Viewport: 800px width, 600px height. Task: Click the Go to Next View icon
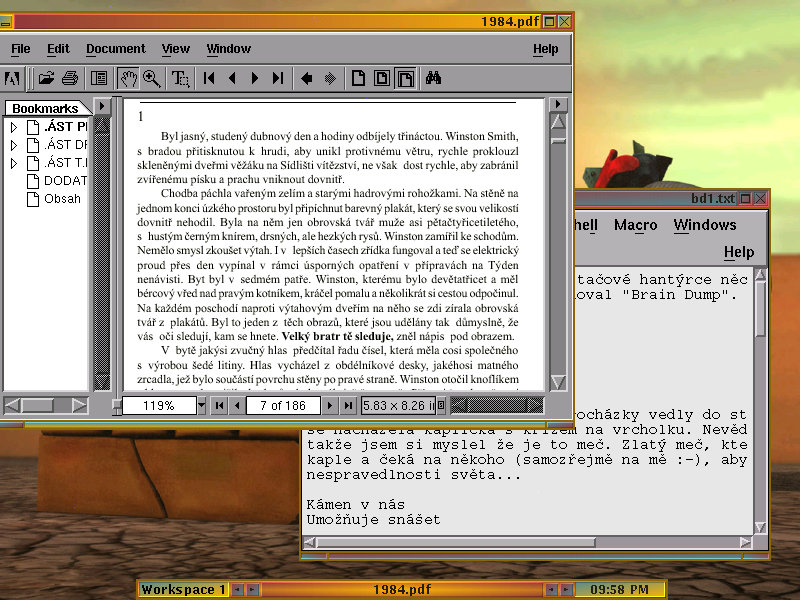click(x=330, y=79)
